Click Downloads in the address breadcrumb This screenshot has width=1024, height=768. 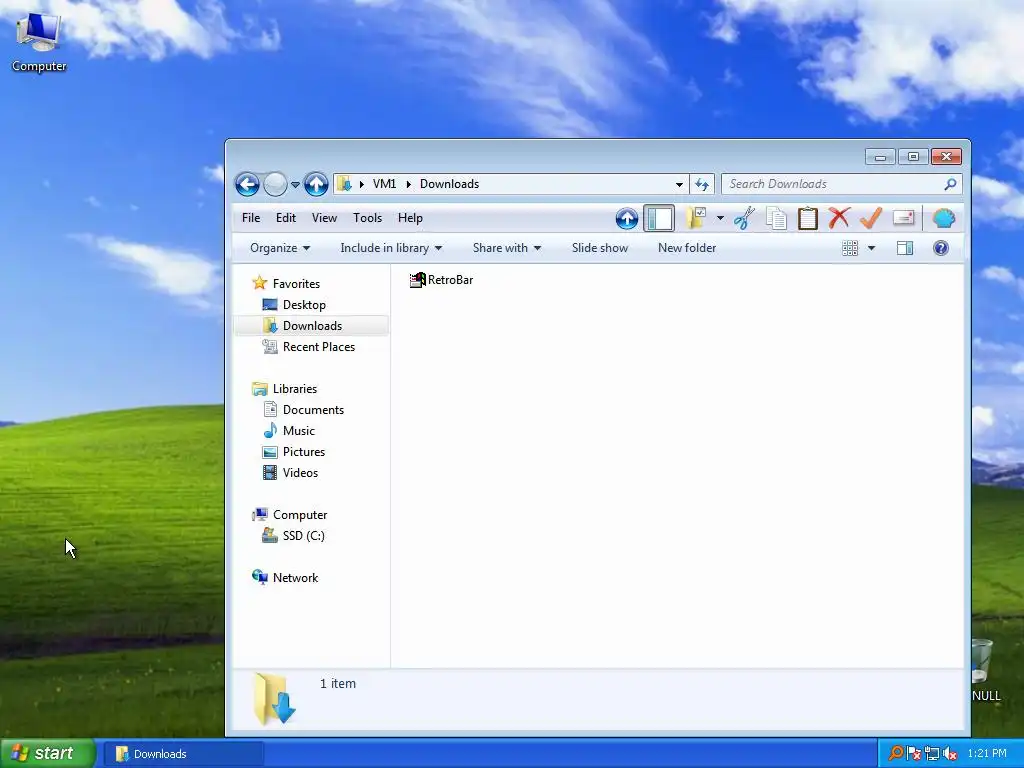(x=449, y=184)
